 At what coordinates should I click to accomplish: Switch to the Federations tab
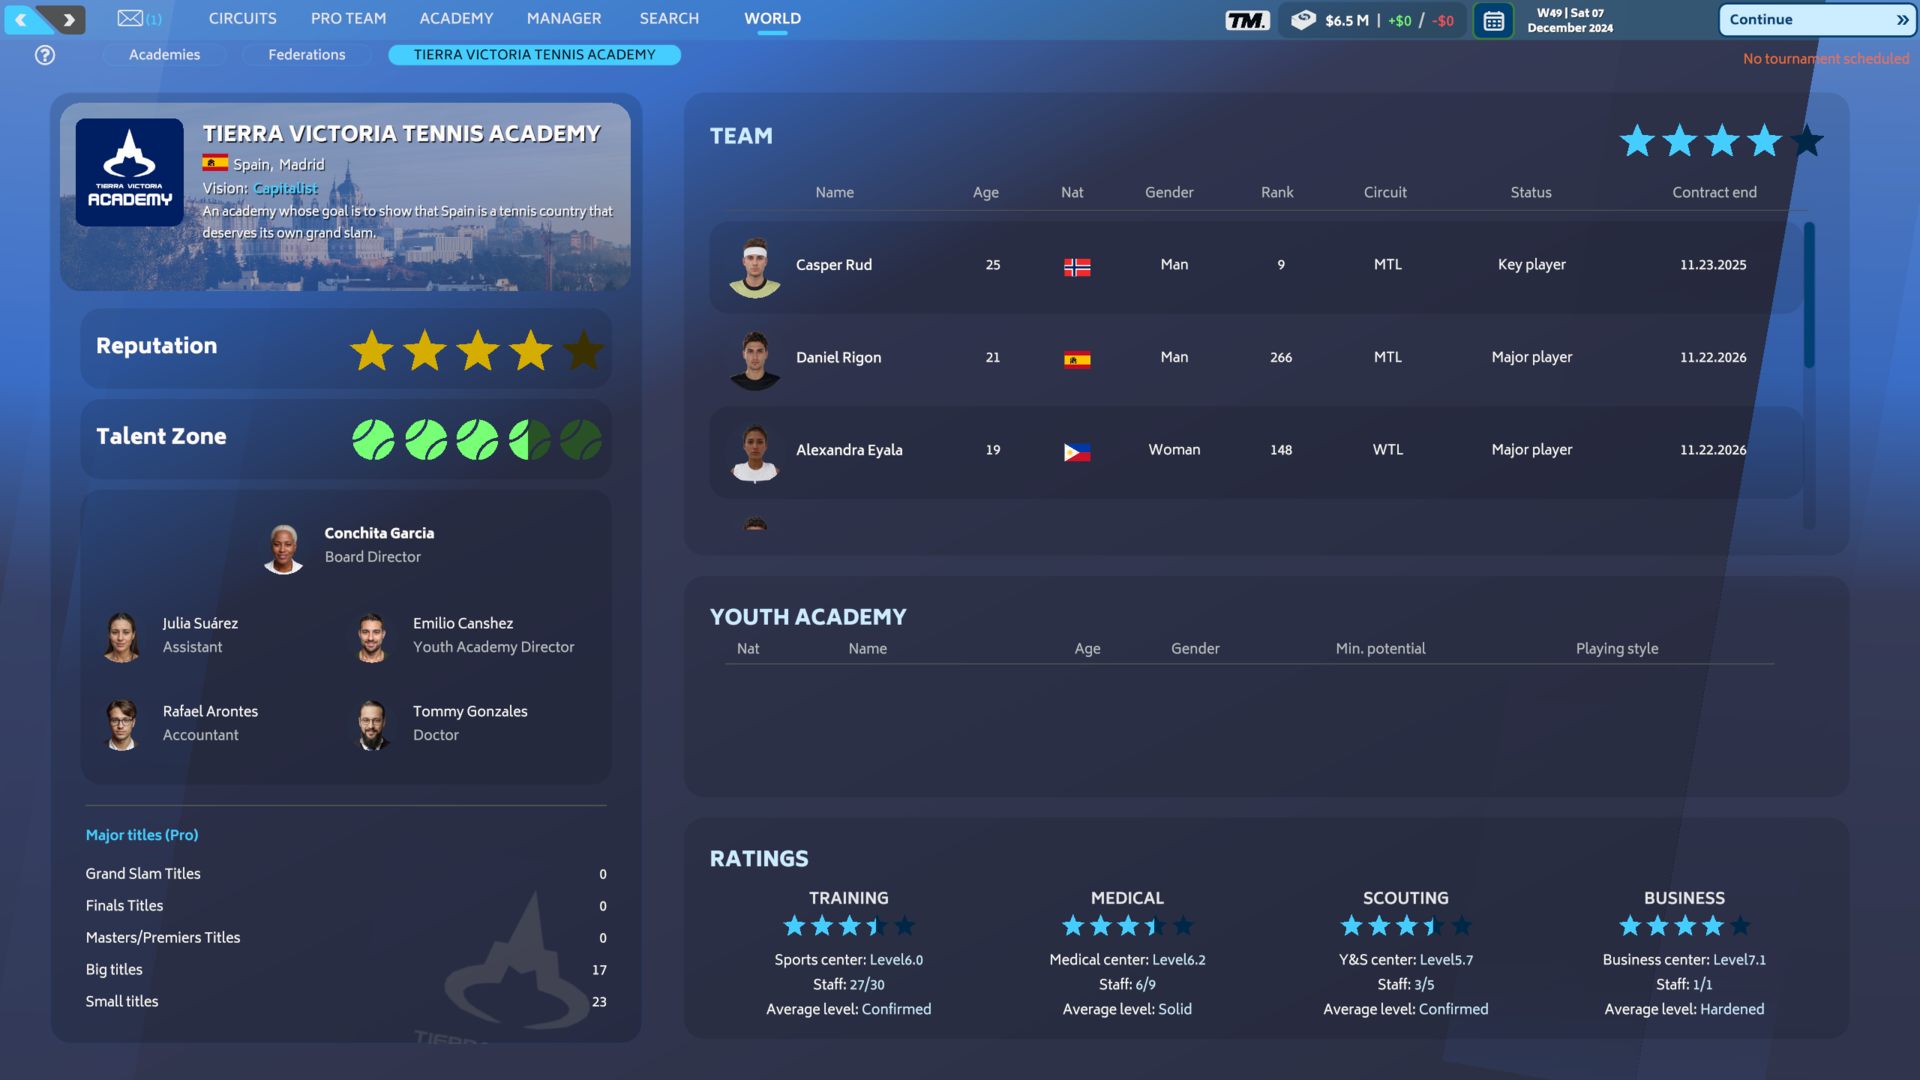click(306, 55)
